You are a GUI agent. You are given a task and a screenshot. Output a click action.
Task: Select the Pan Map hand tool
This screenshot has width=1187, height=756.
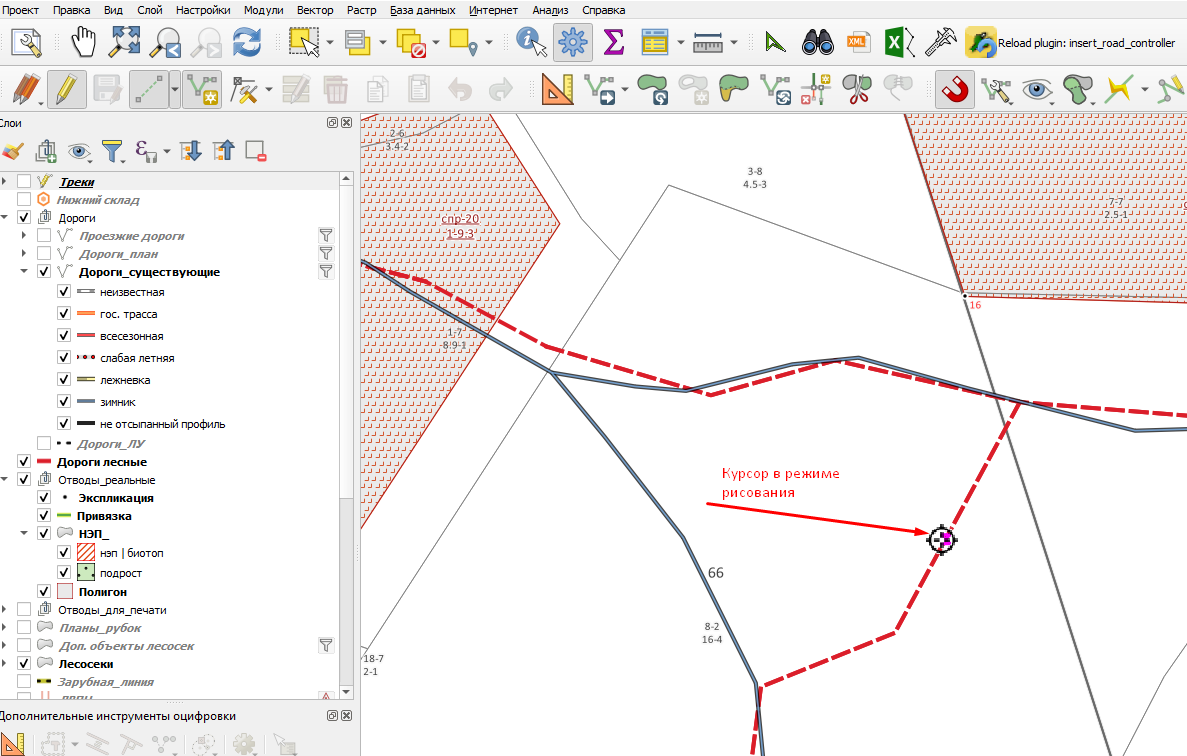coord(83,42)
